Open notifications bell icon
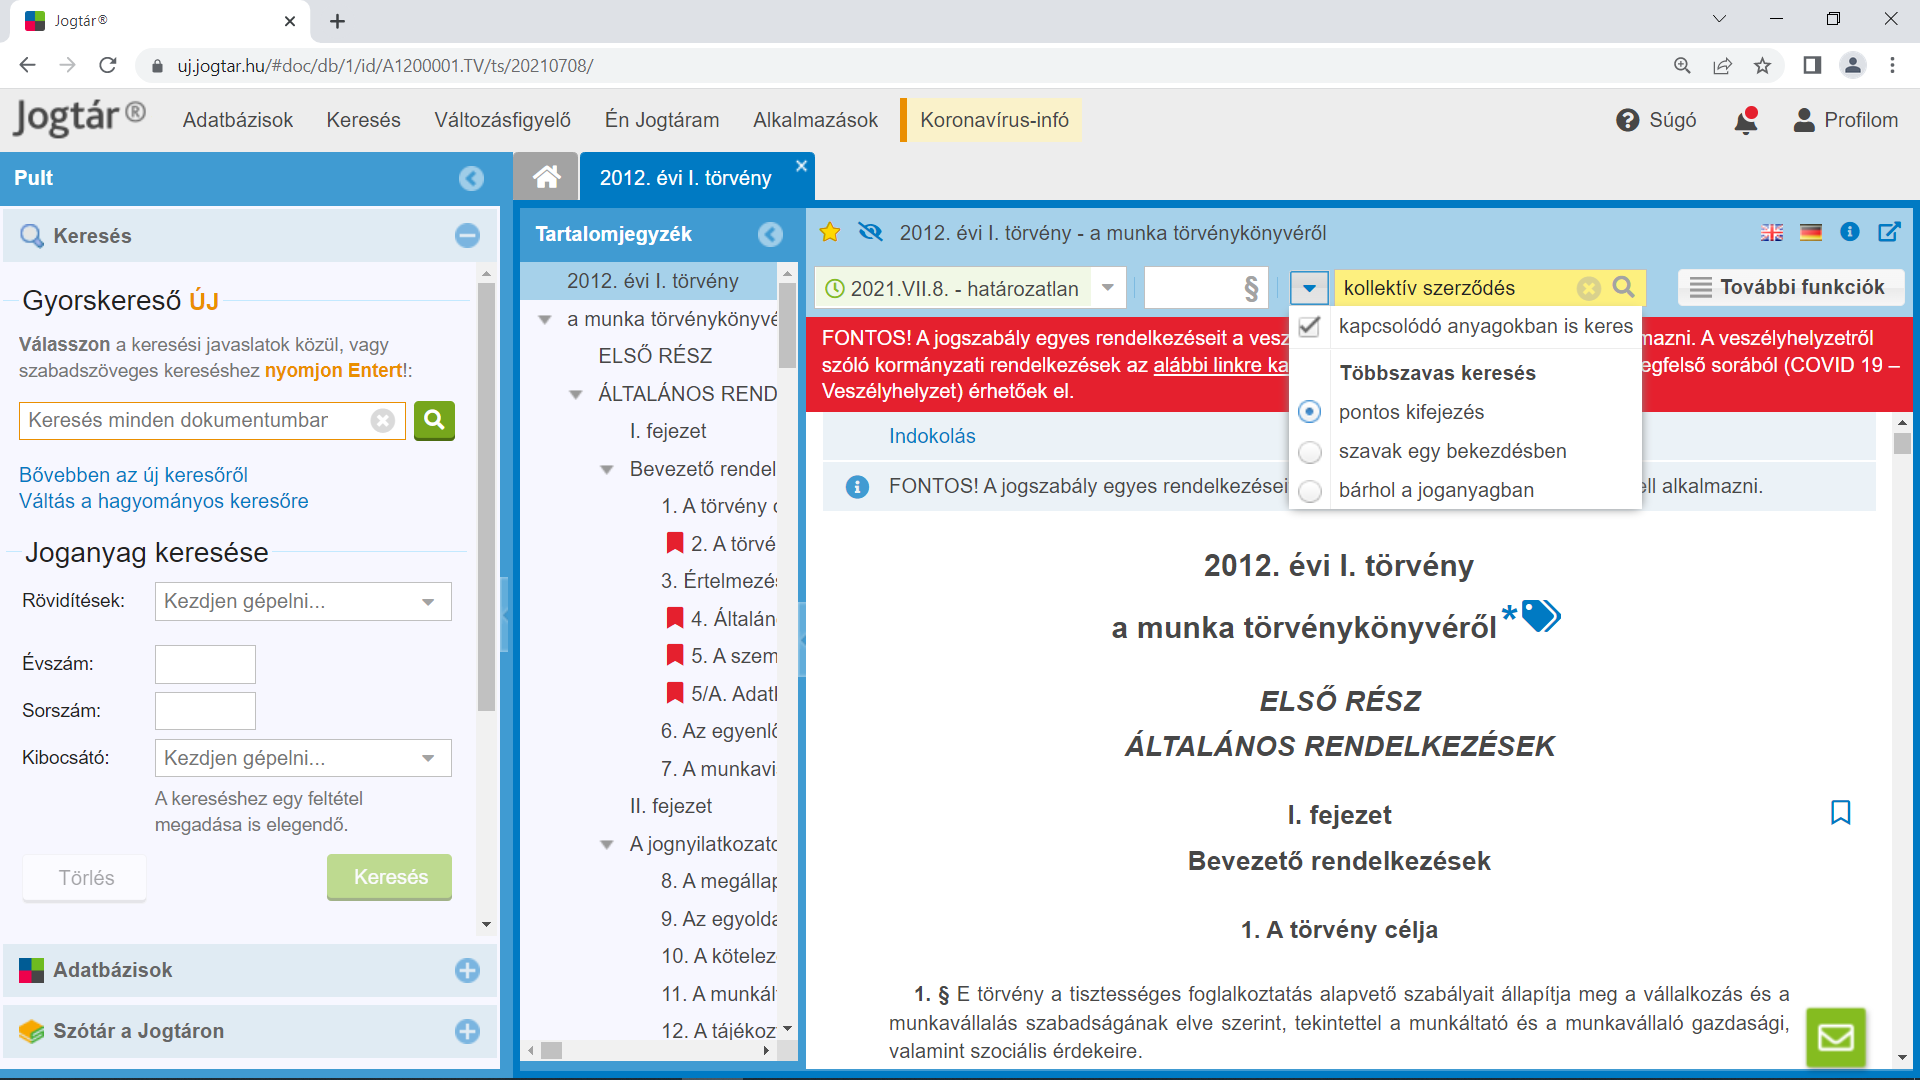Image resolution: width=1920 pixels, height=1080 pixels. 1746,120
